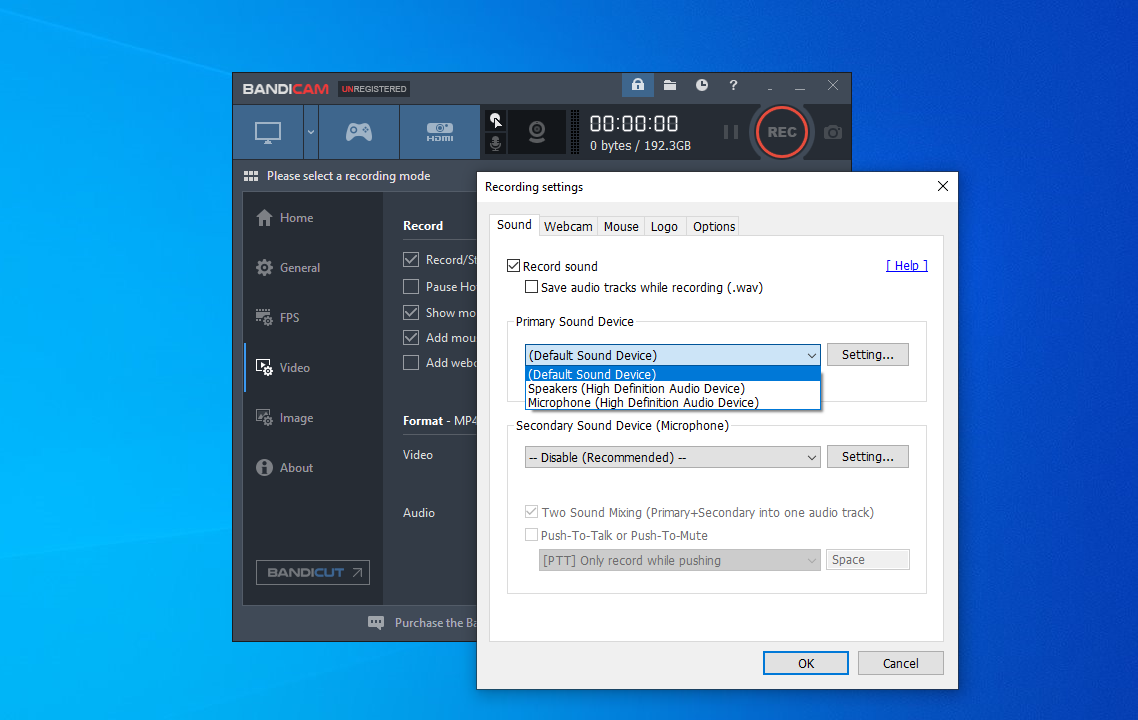
Task: Open the Mouse tab in Recording settings
Action: [620, 226]
